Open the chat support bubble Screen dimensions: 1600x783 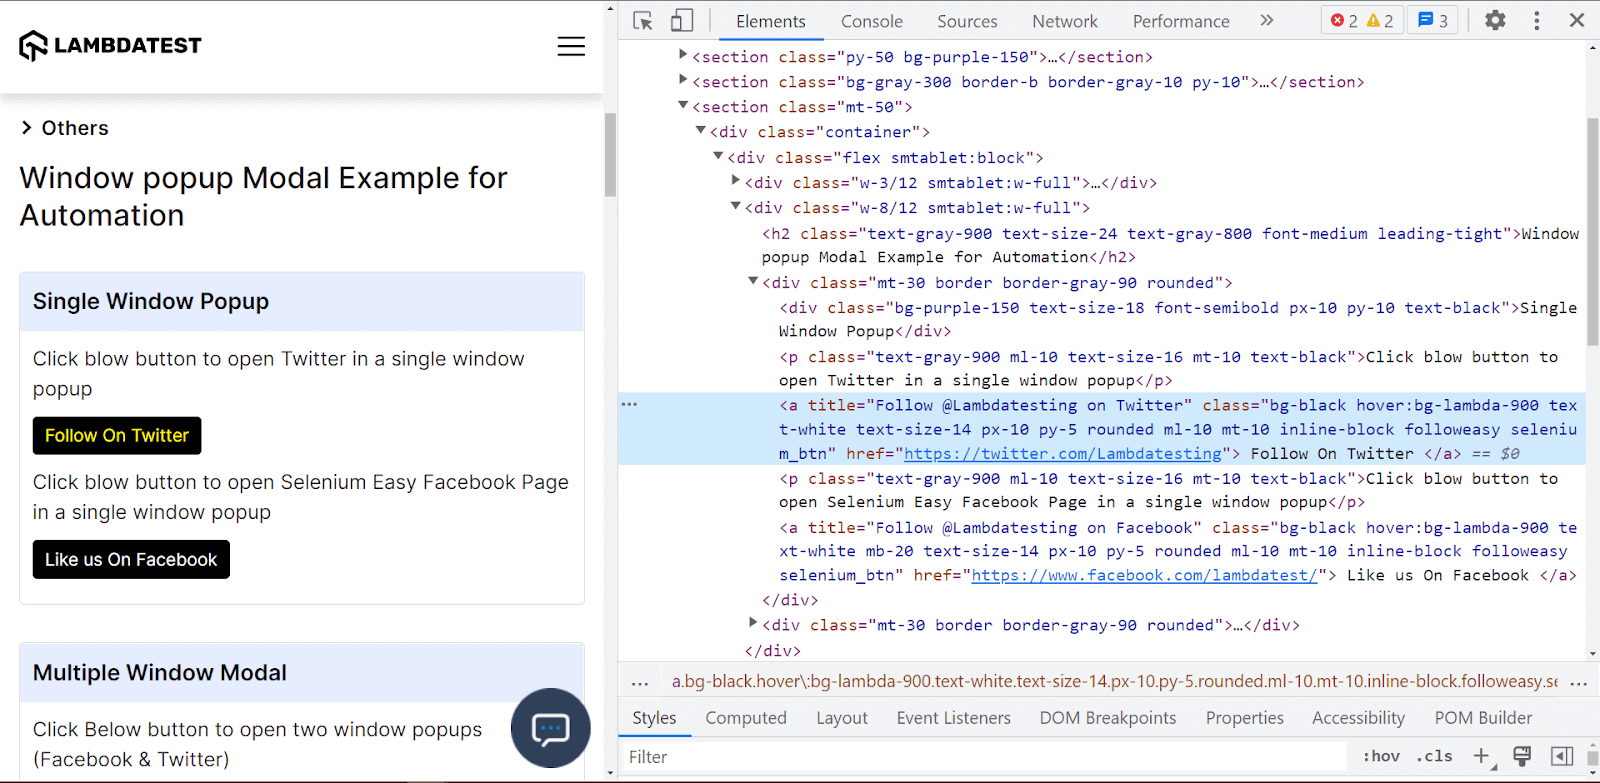(550, 728)
